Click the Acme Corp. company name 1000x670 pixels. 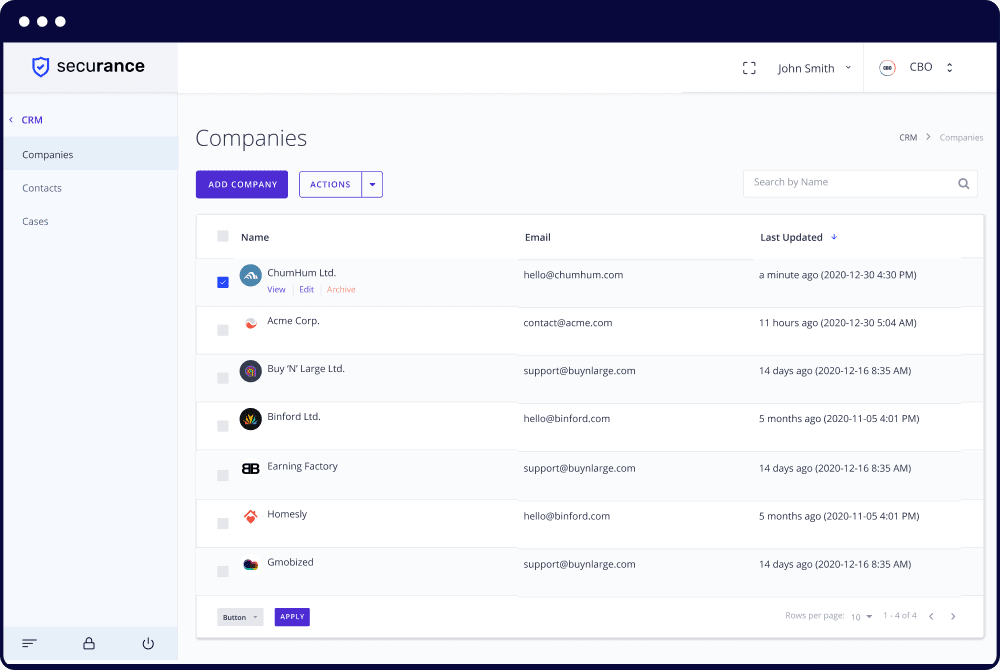coord(293,321)
